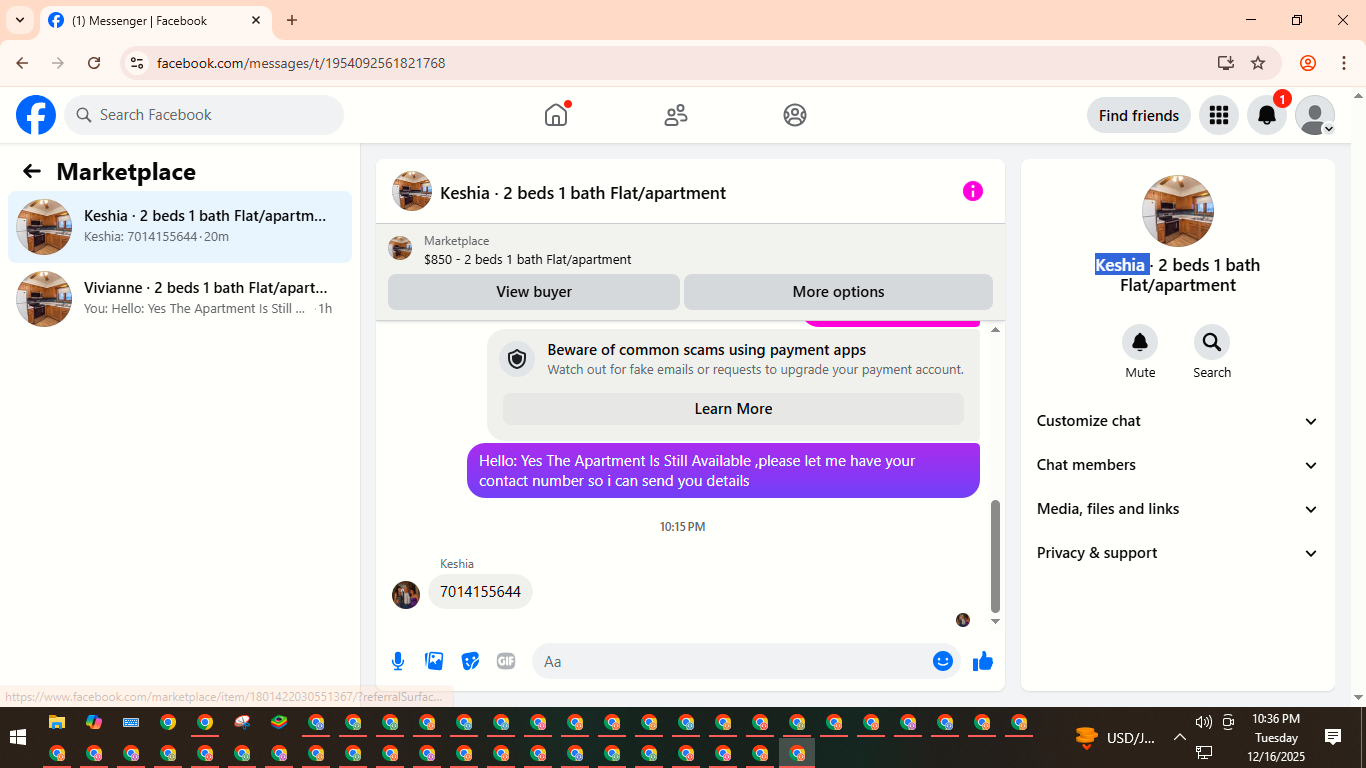
Task: Open the Windows Start menu
Action: (x=18, y=738)
